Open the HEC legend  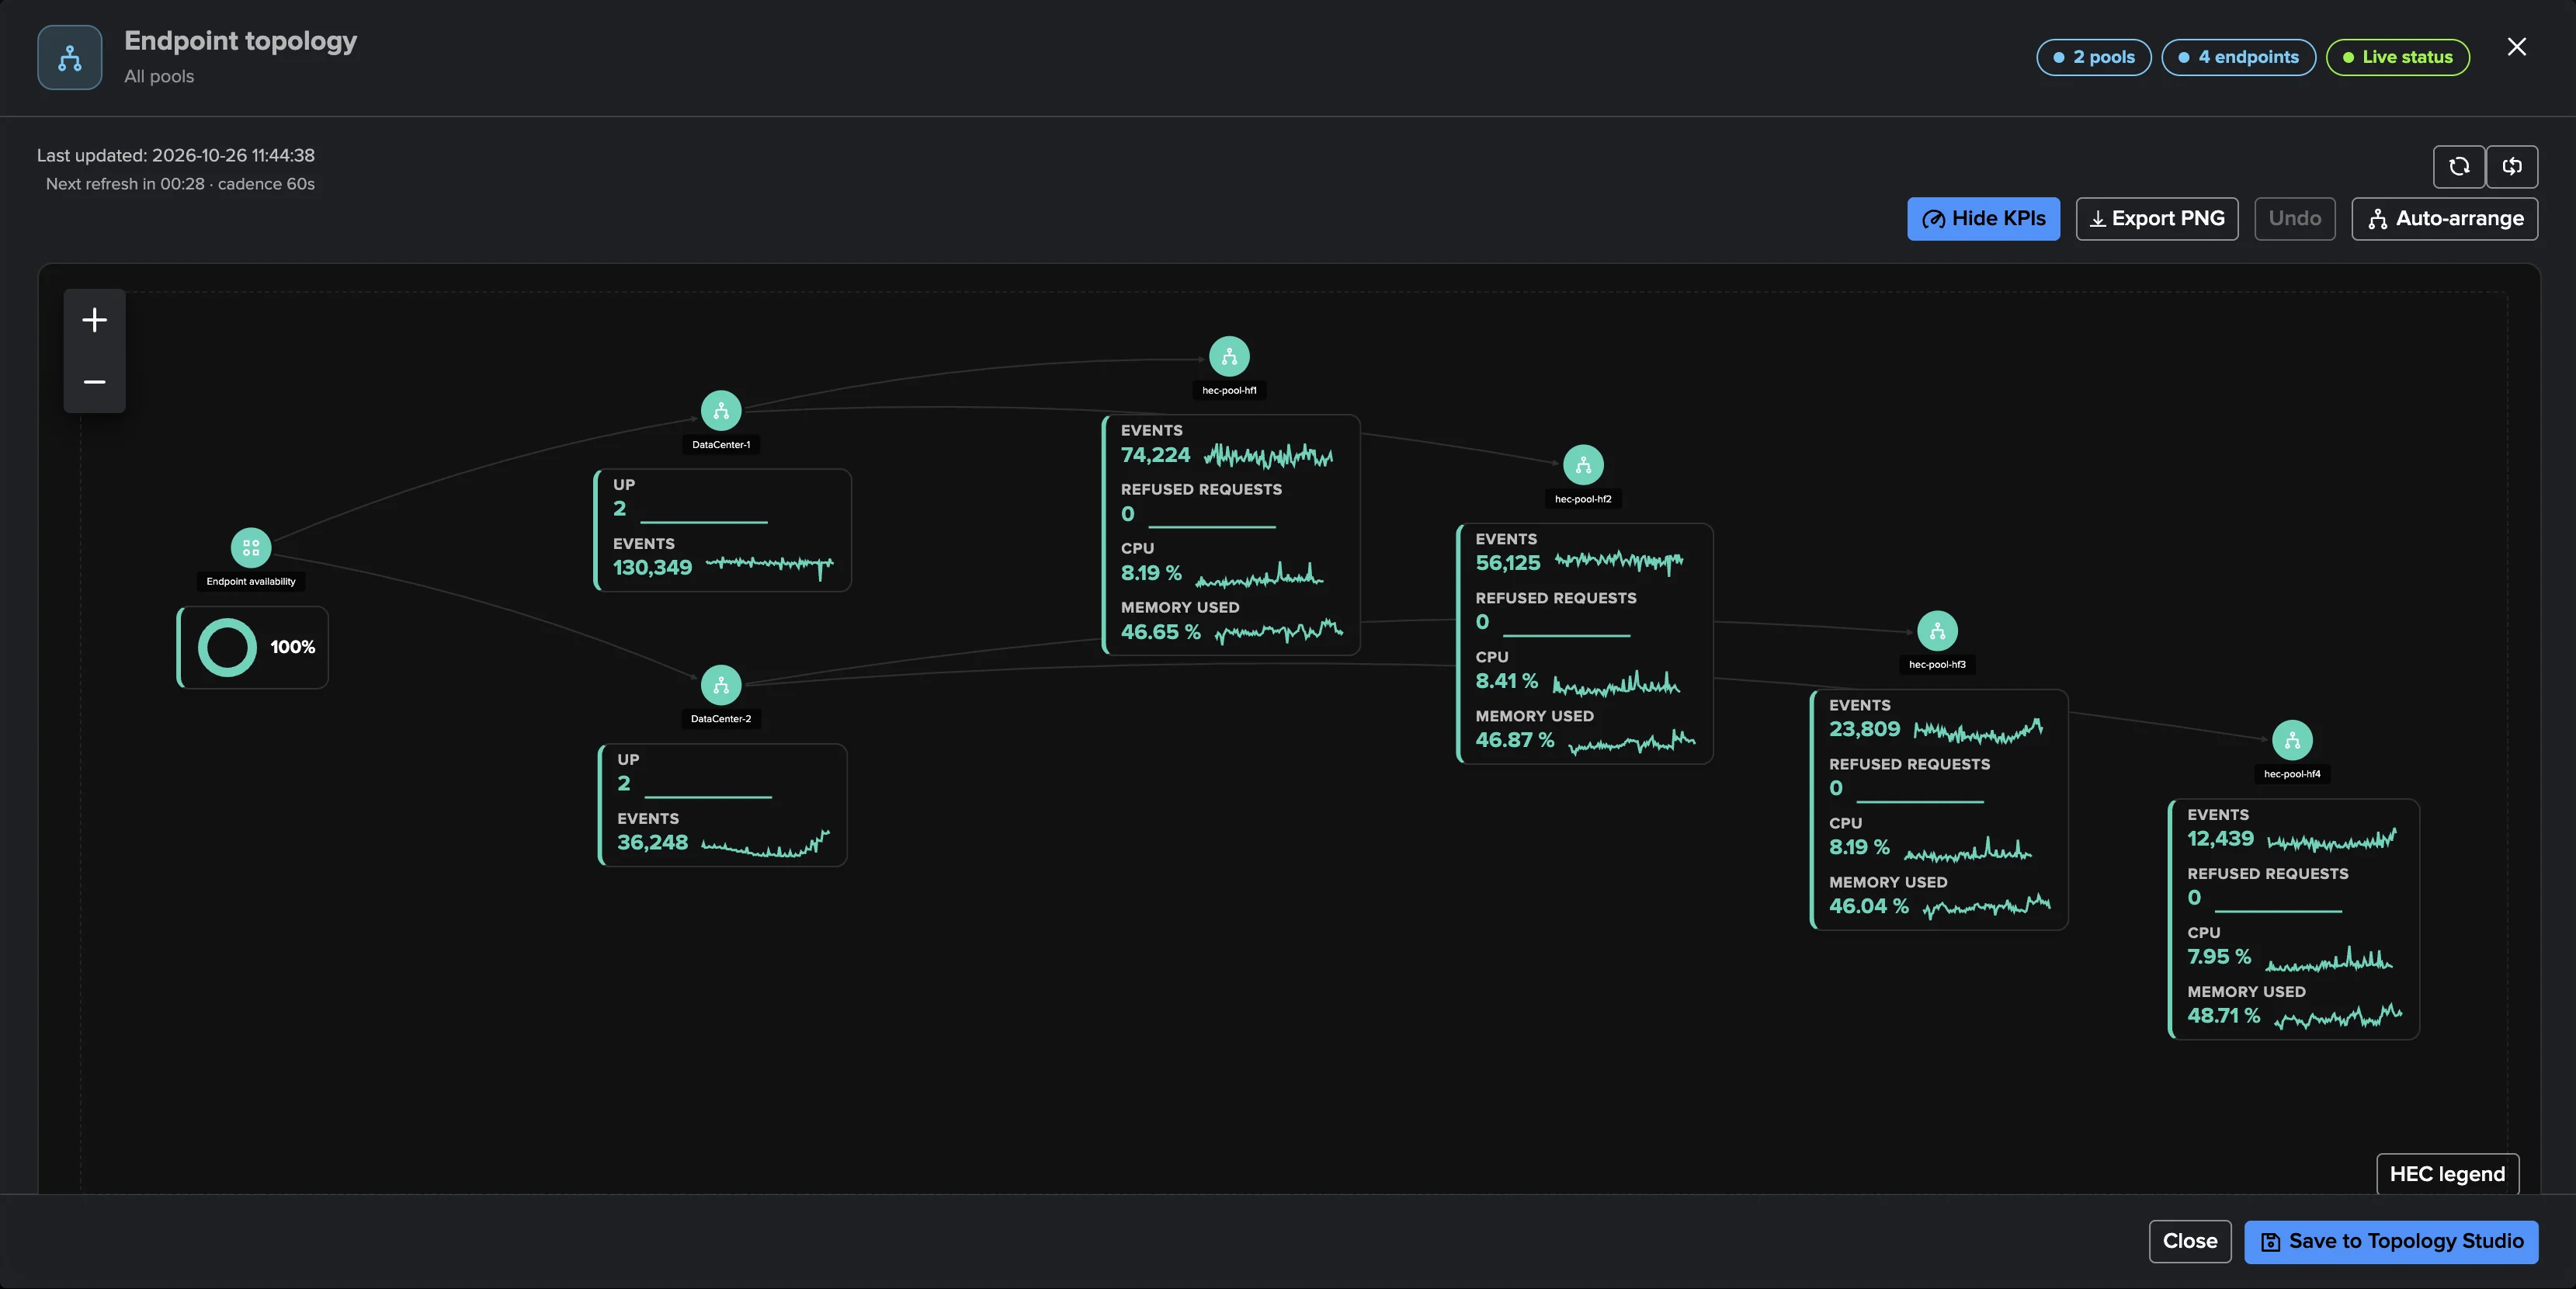[2447, 1174]
